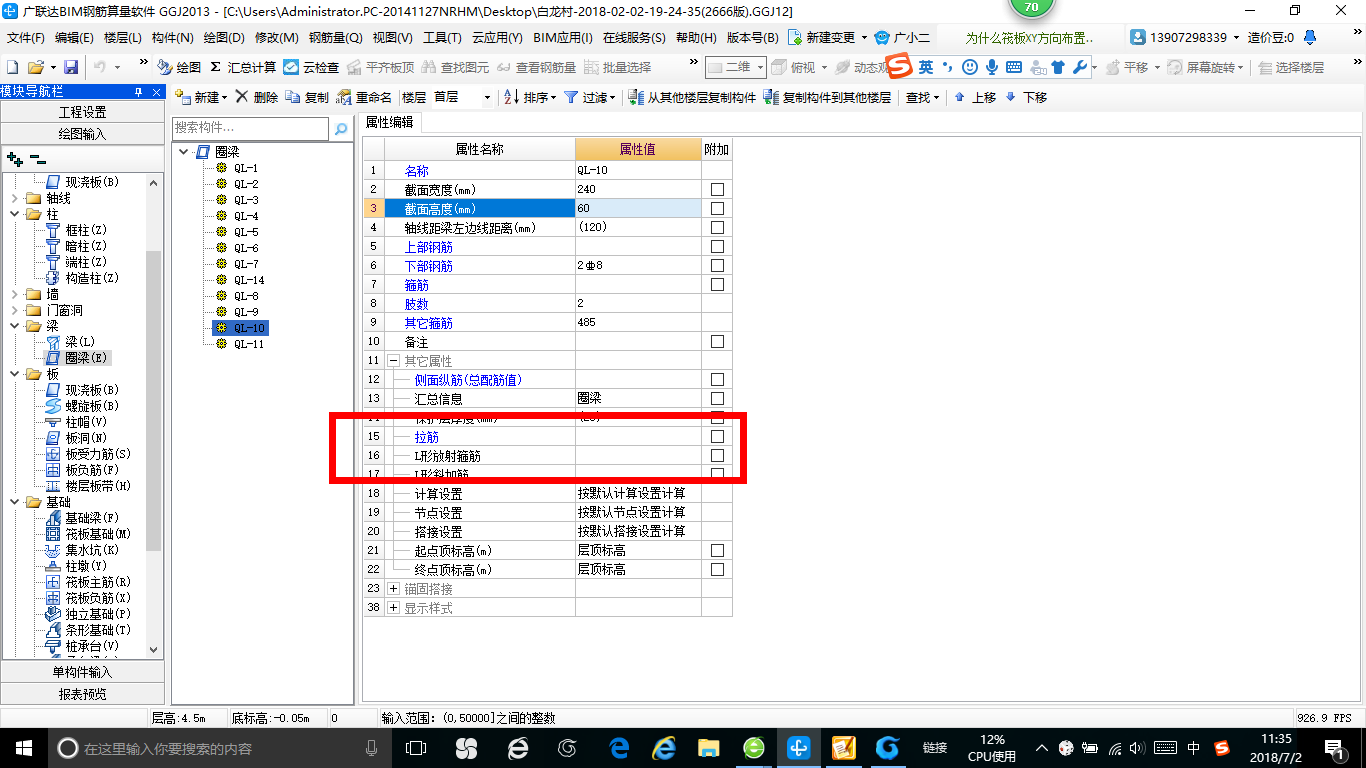Toggle 附加 checkbox for 箍筋
The width and height of the screenshot is (1366, 768).
[x=717, y=285]
